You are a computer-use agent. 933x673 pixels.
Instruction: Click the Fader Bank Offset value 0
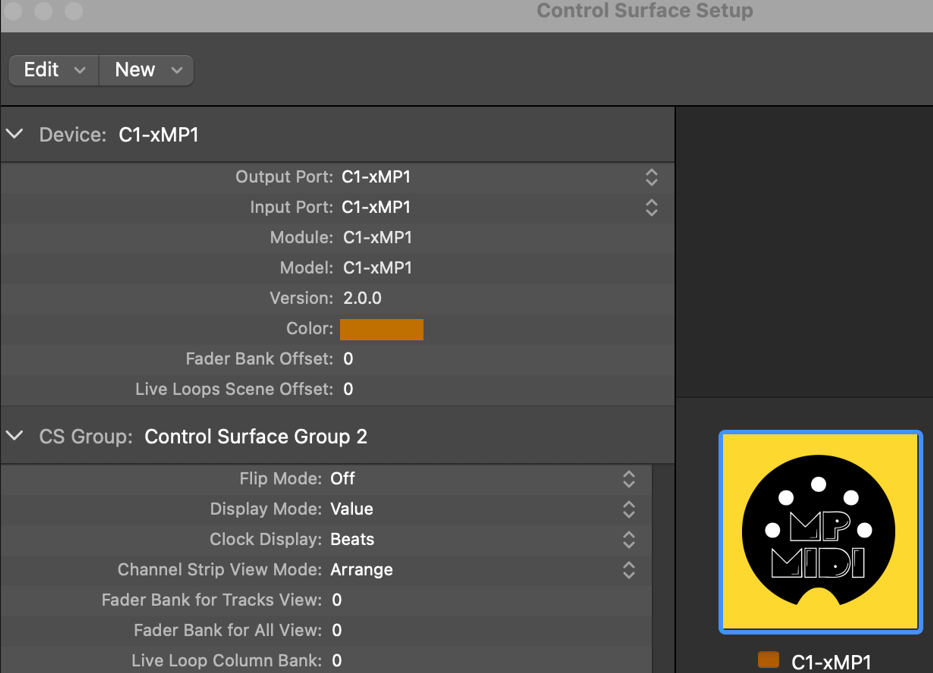click(x=348, y=359)
